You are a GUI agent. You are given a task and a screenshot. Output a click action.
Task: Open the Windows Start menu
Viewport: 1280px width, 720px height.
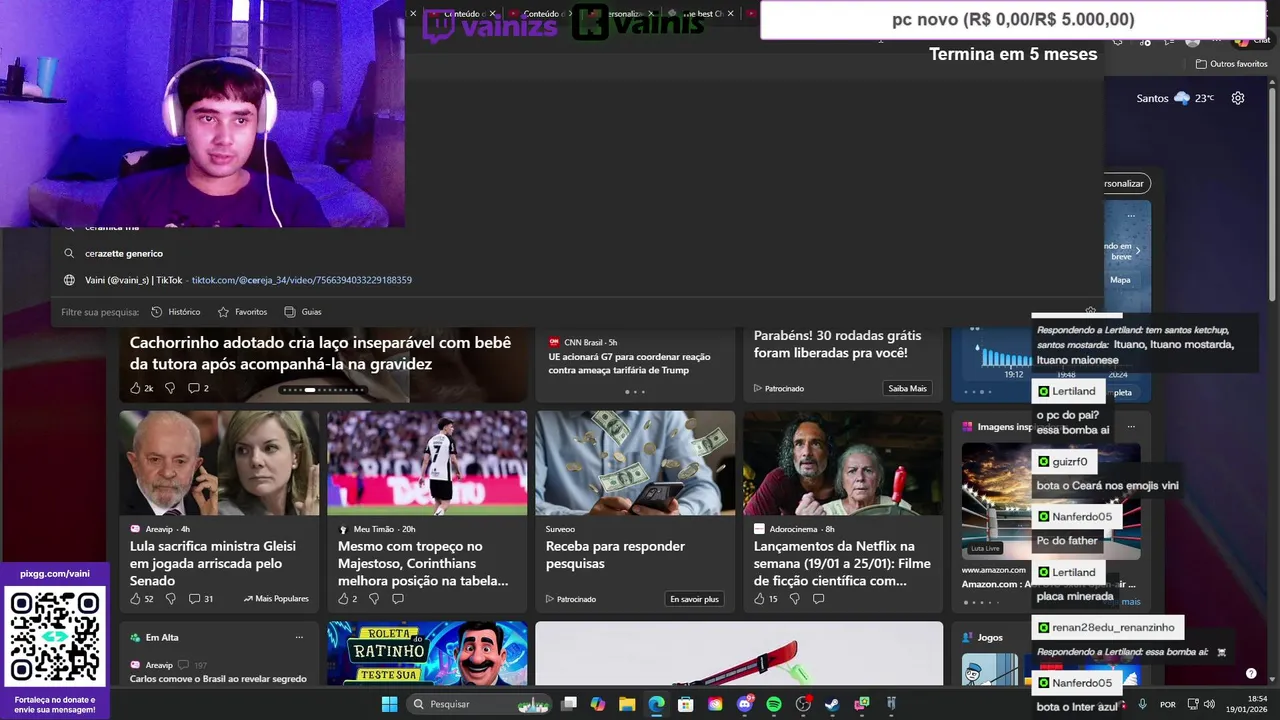tap(389, 704)
